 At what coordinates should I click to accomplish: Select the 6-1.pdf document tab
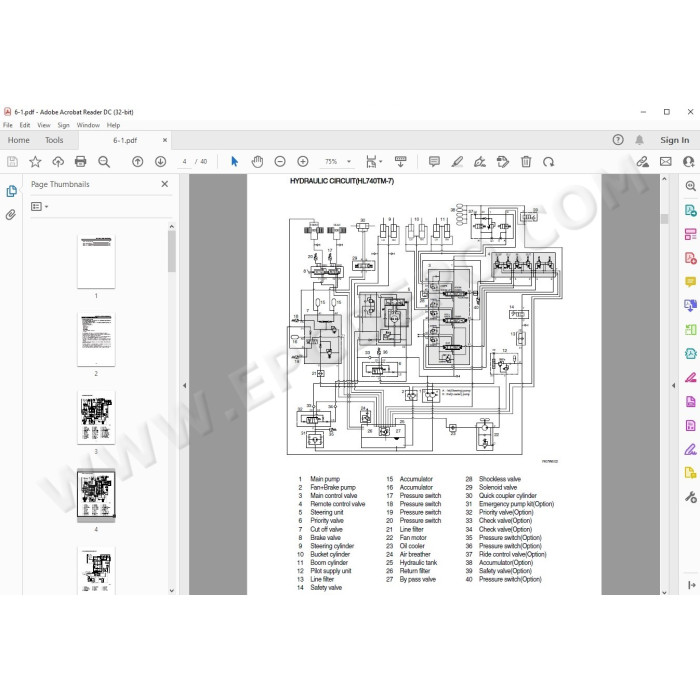[x=125, y=140]
